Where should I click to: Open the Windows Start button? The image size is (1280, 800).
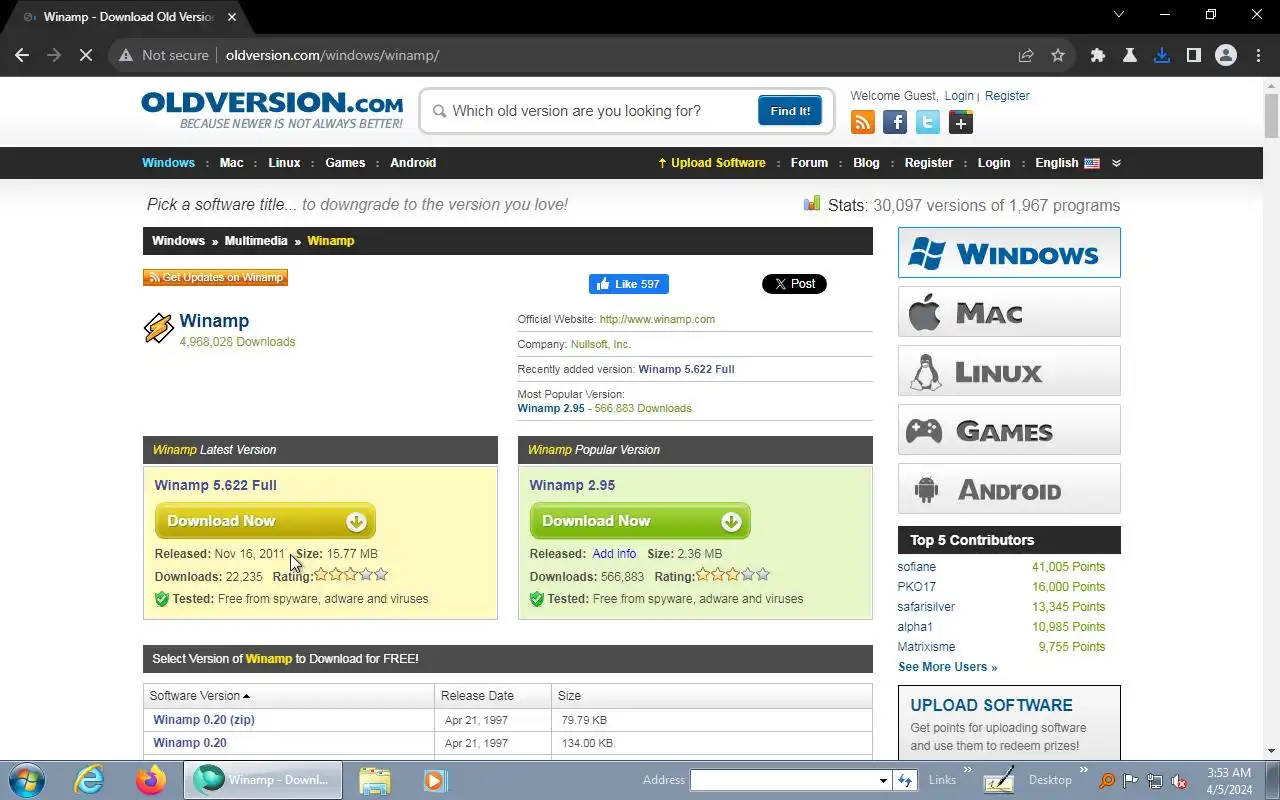26,780
